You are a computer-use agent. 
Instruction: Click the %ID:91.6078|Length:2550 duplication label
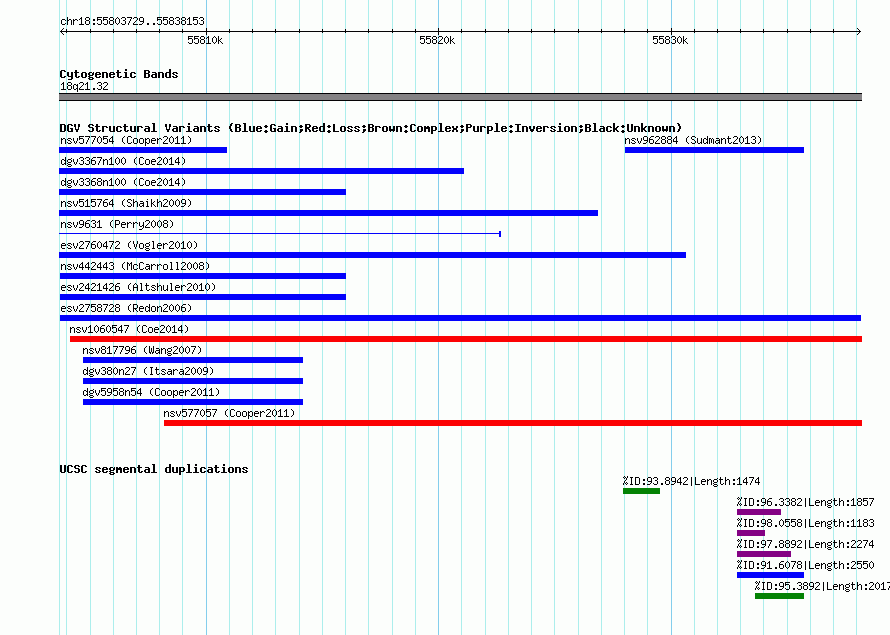click(805, 565)
